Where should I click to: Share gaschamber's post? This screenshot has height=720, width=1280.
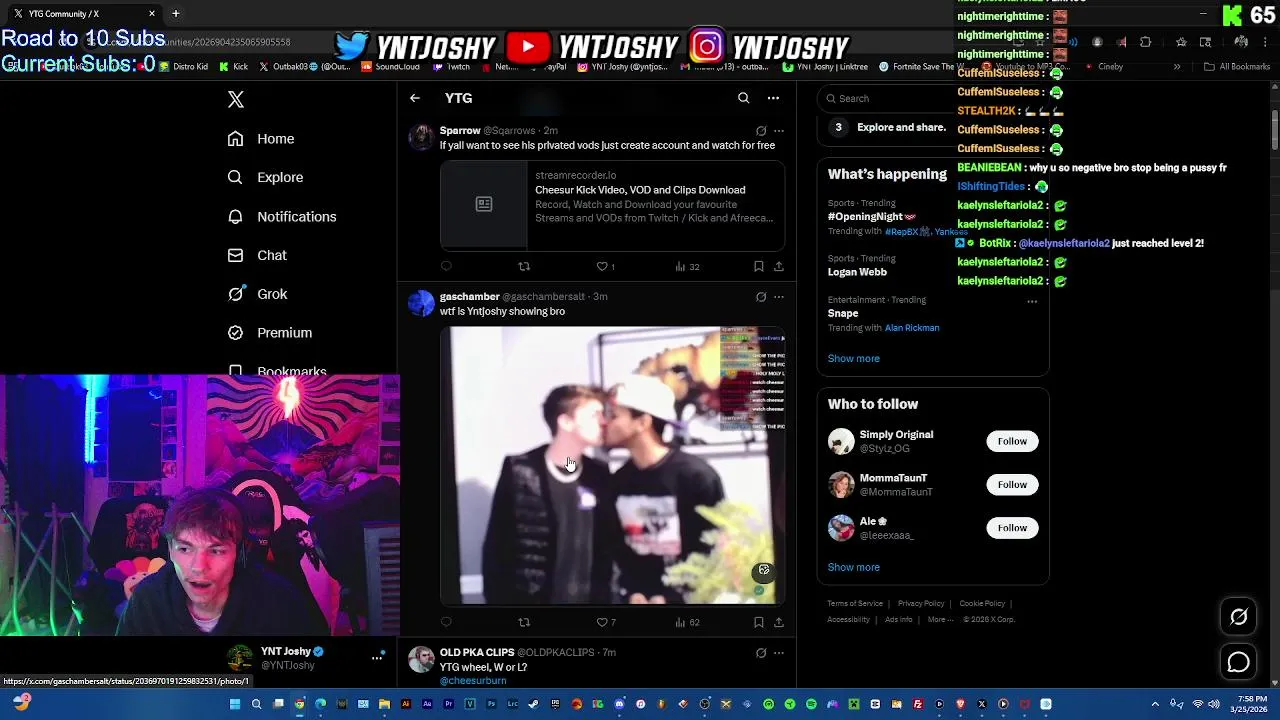779,622
